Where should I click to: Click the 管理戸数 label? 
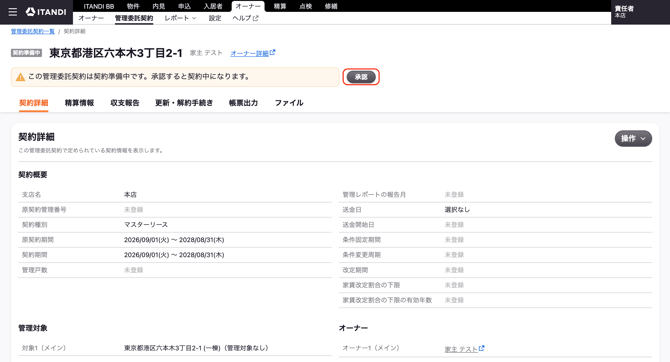[35, 270]
